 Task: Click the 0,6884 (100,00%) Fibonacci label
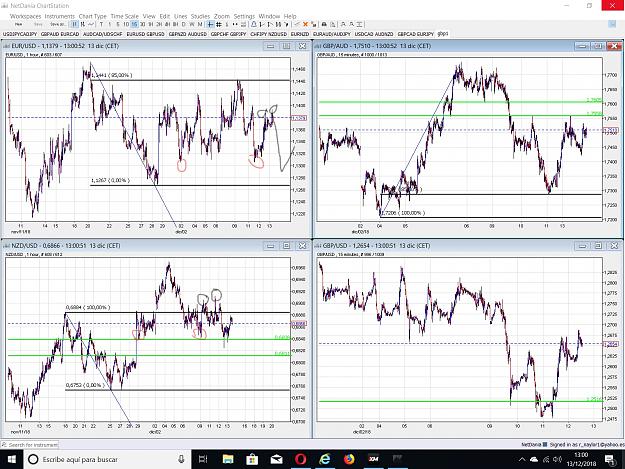point(88,308)
